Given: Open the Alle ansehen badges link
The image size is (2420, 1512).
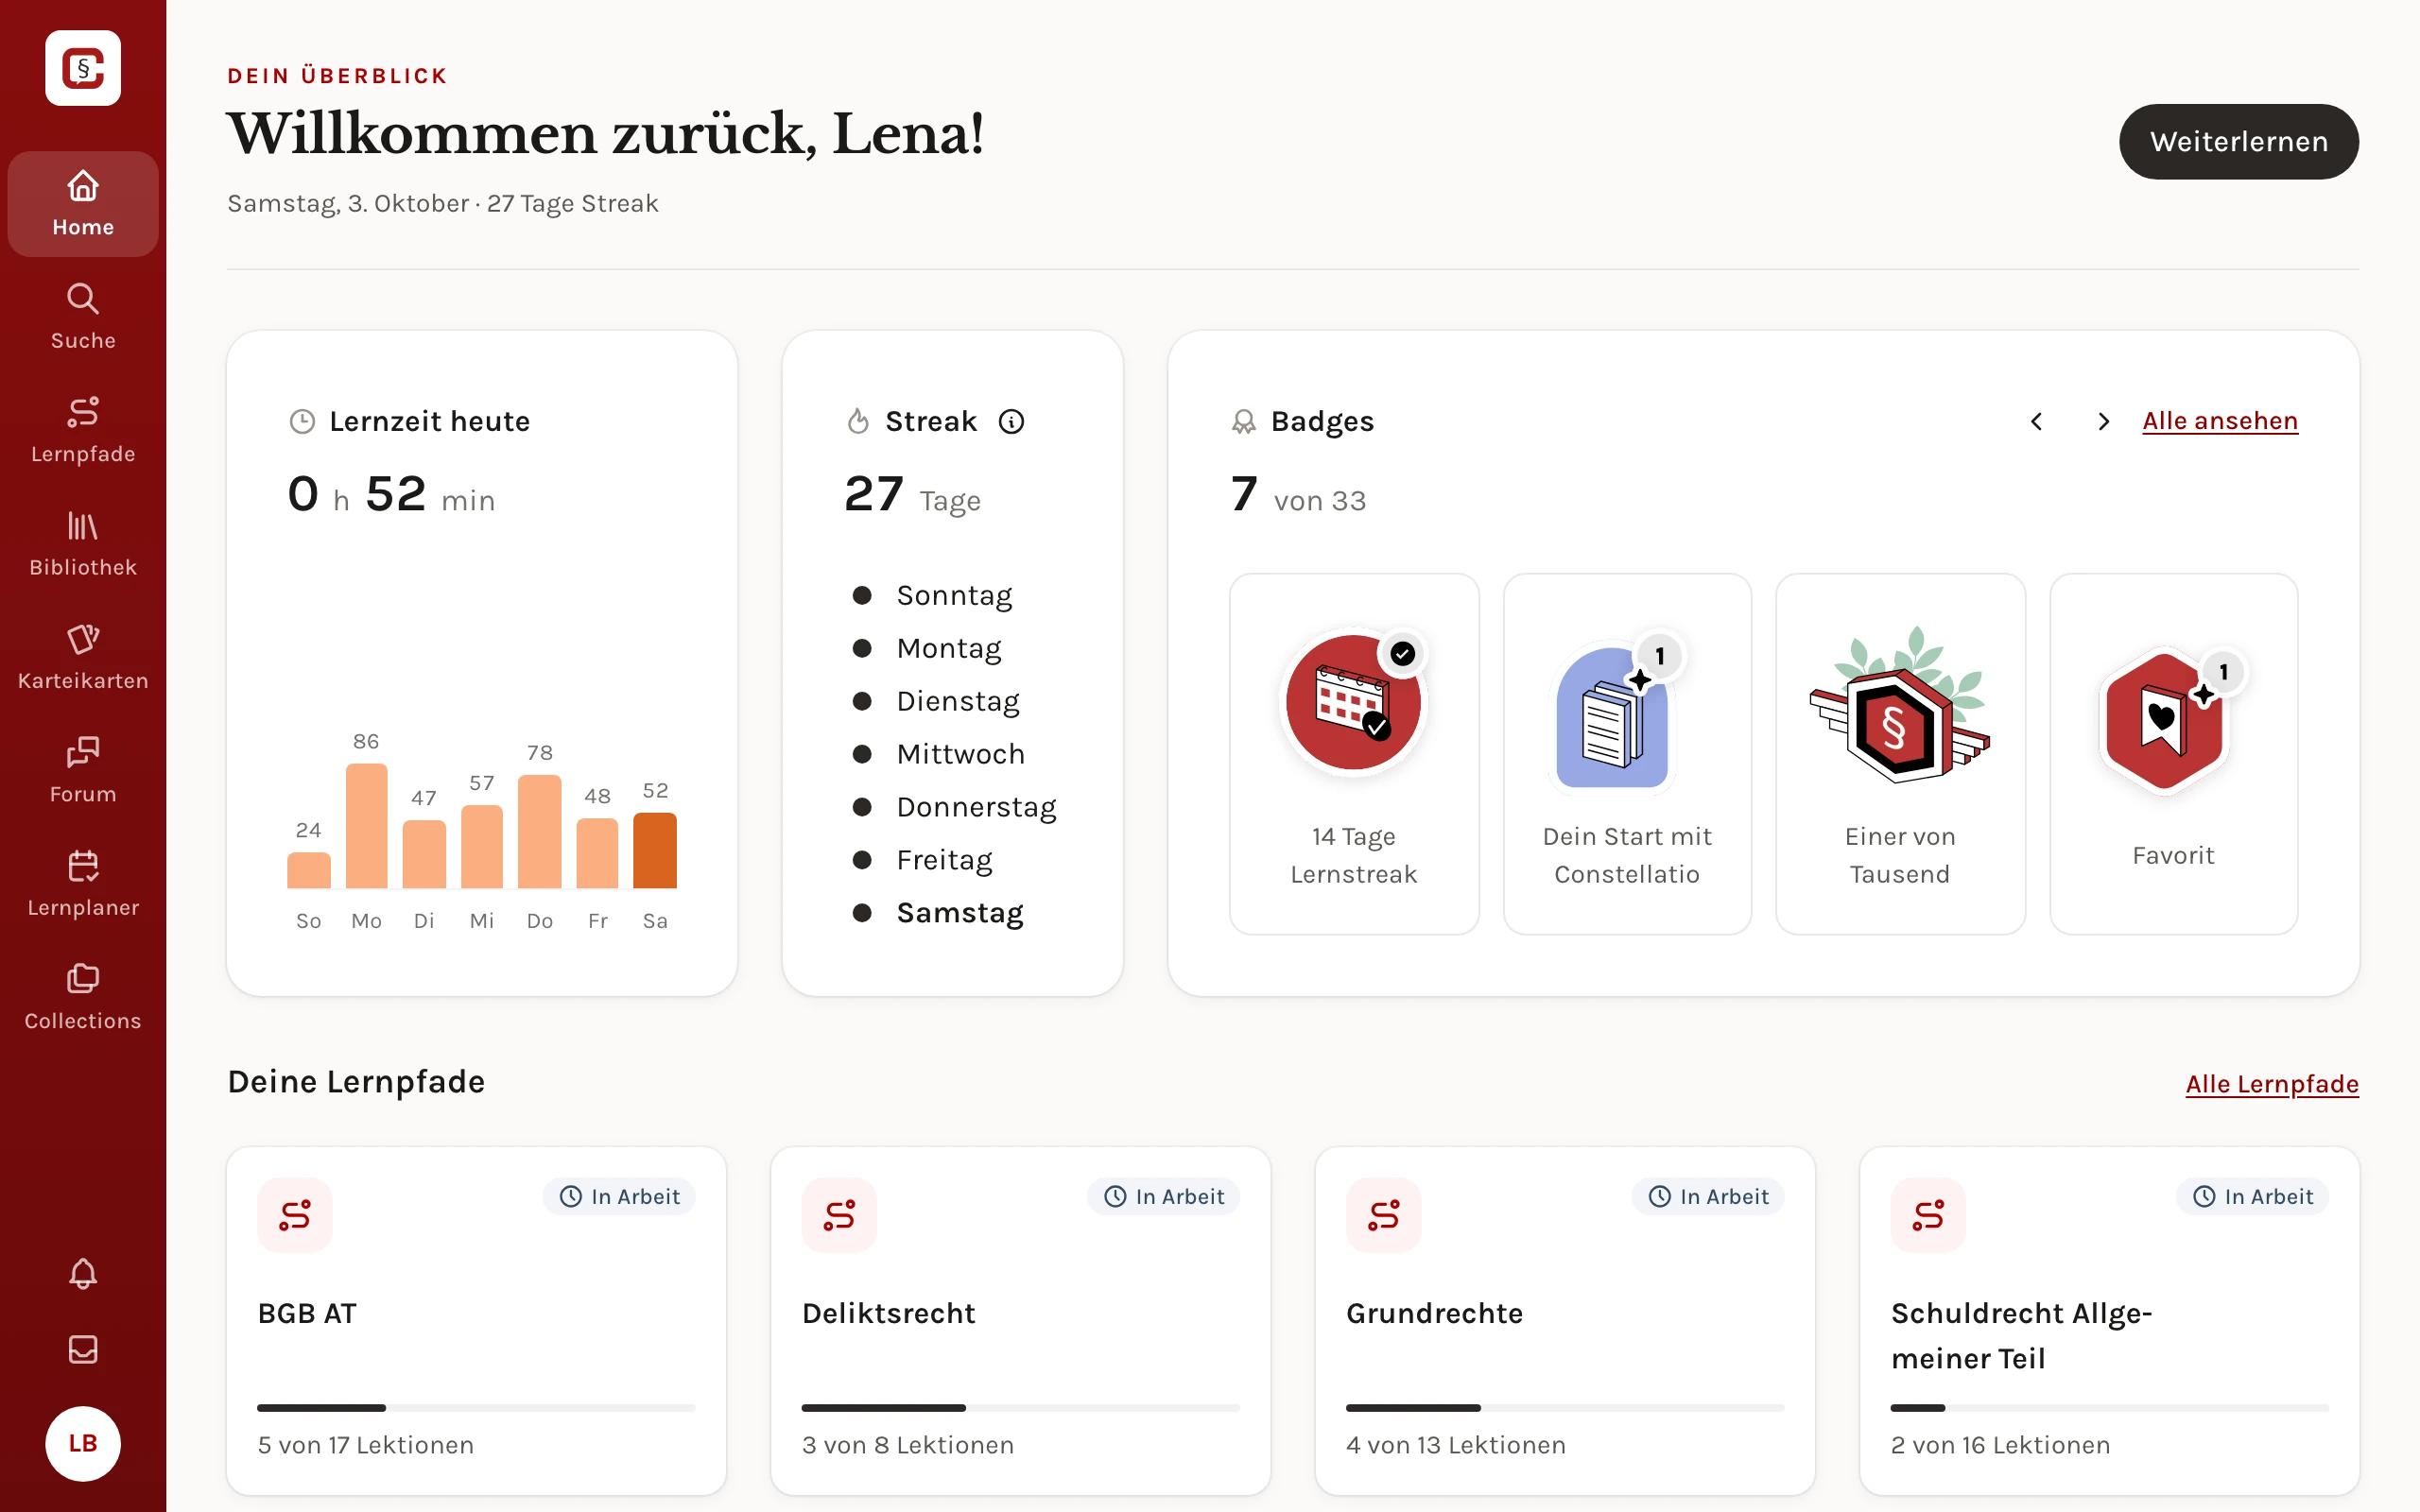Looking at the screenshot, I should coord(2220,421).
